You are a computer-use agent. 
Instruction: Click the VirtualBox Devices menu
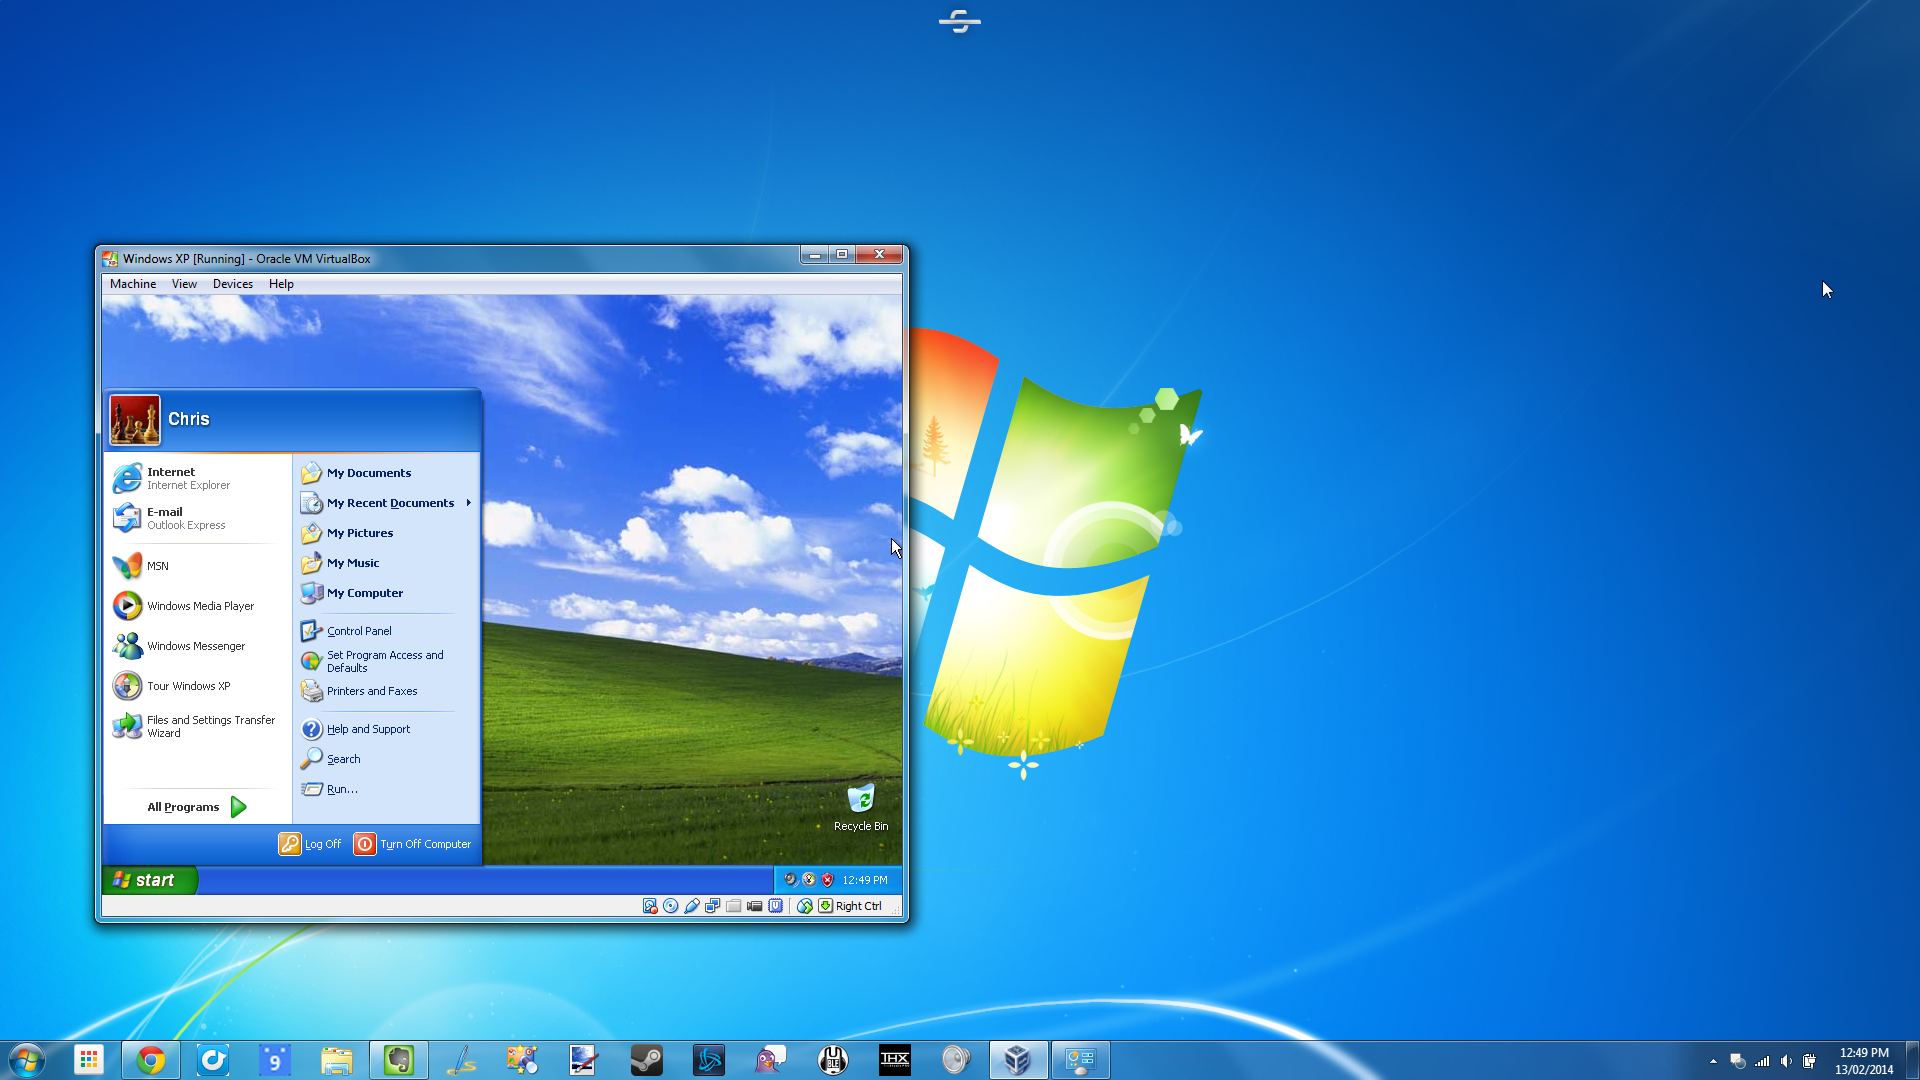point(232,284)
